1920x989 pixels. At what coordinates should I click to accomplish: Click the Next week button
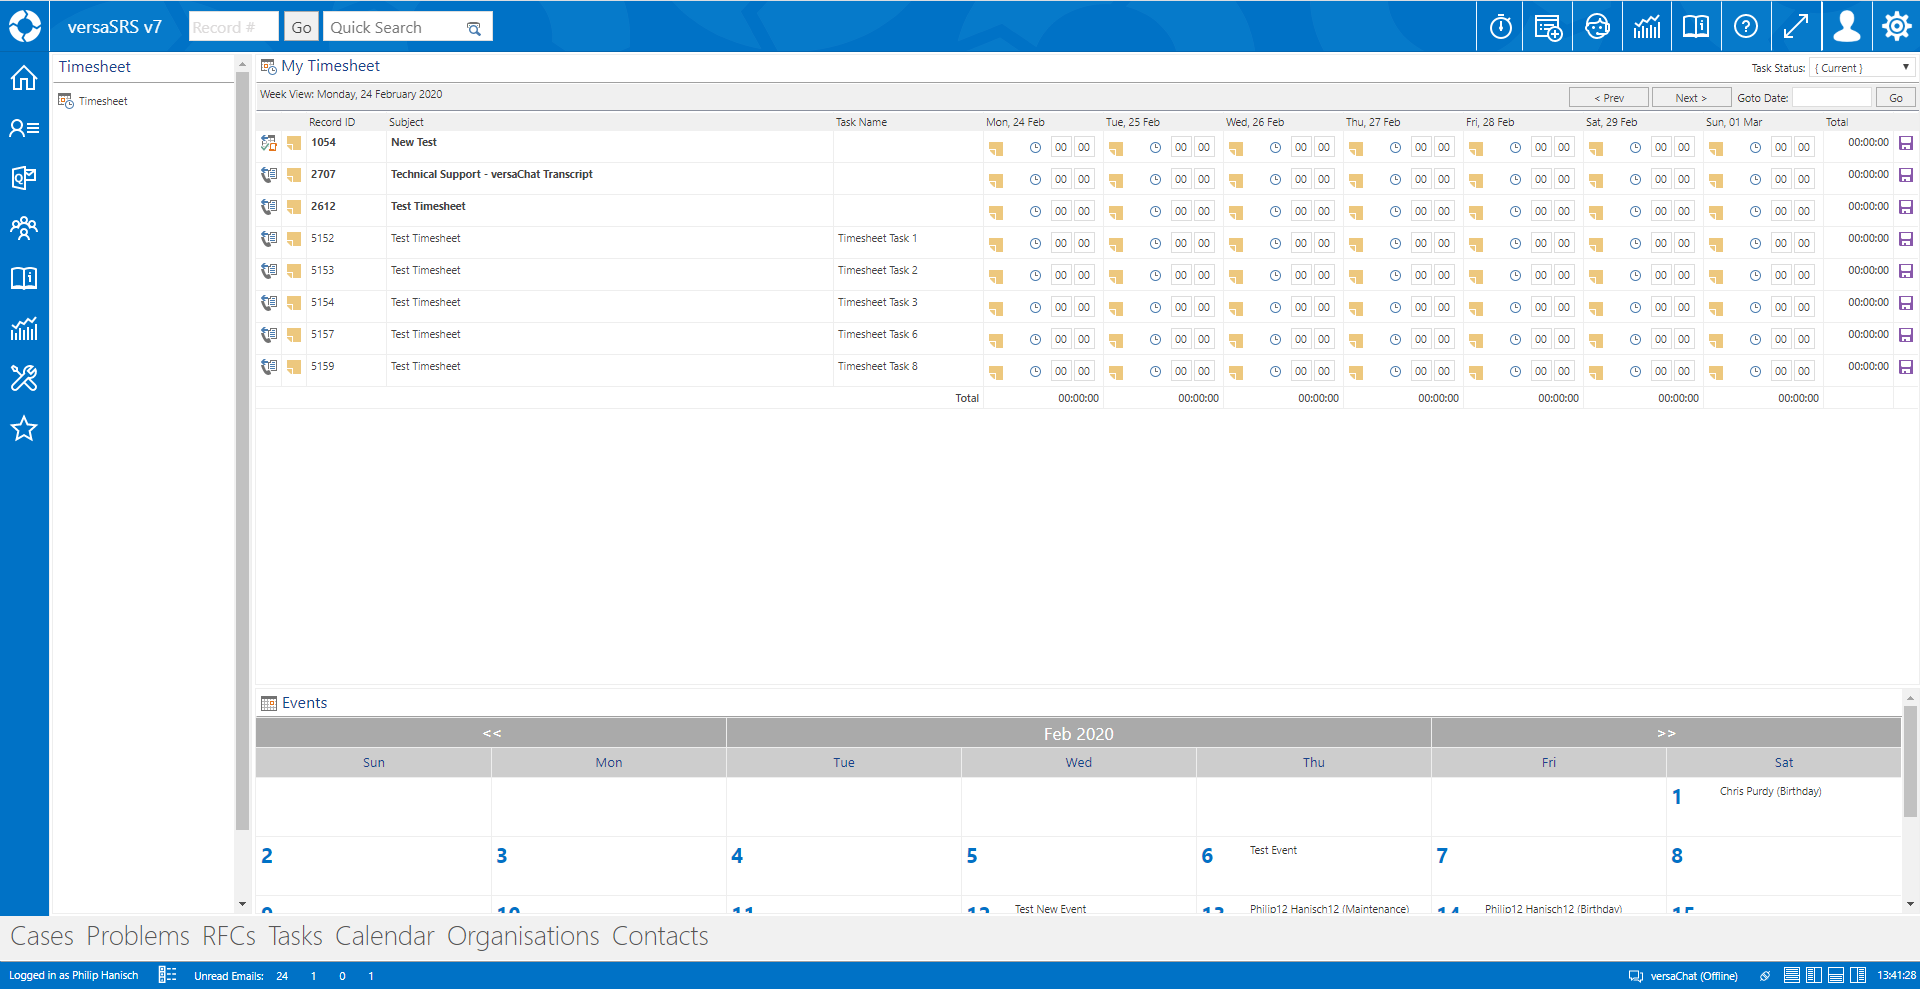(x=1691, y=98)
